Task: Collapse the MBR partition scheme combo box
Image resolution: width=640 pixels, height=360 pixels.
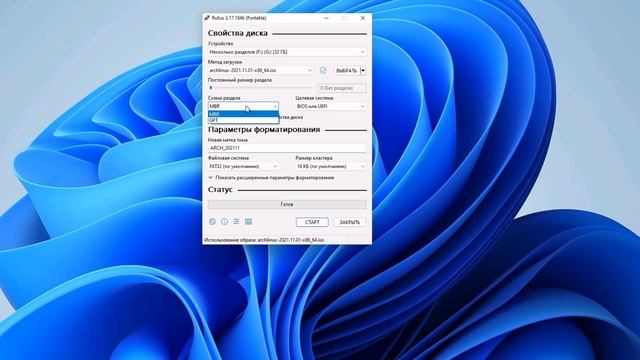Action: tap(243, 106)
